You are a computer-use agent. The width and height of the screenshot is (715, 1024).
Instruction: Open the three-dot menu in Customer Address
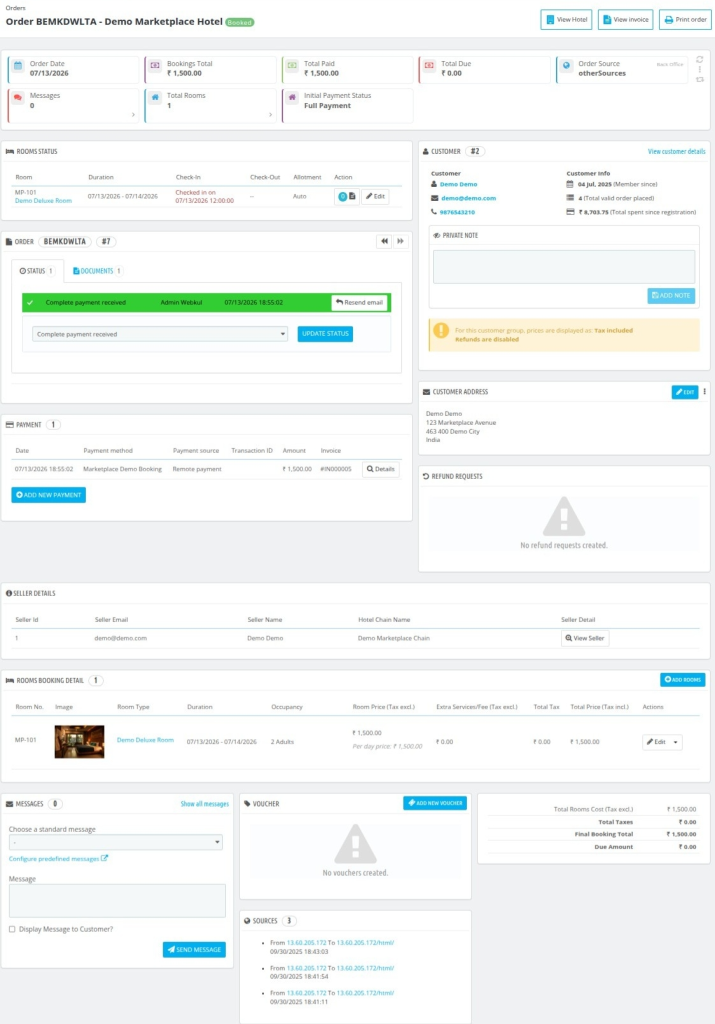coord(705,392)
